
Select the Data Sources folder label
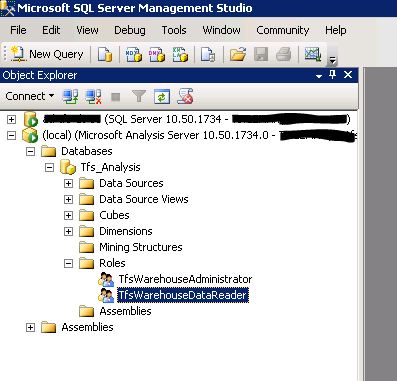click(x=131, y=183)
